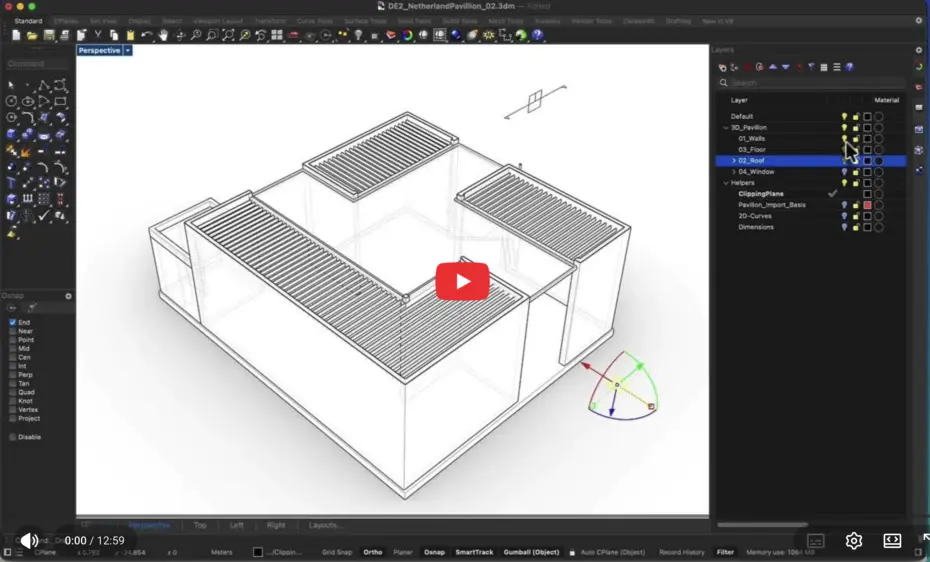Click the Copy icon in toolbar

(x=114, y=36)
